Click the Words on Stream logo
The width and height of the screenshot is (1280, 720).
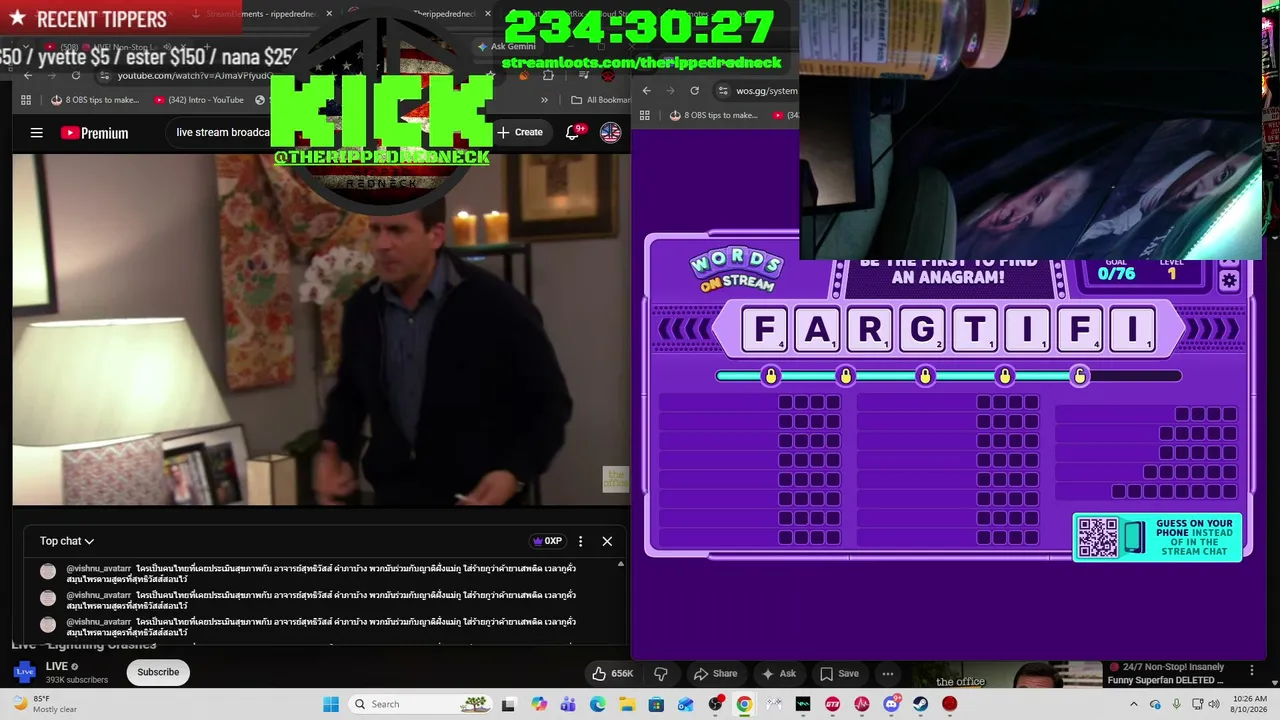click(x=737, y=269)
